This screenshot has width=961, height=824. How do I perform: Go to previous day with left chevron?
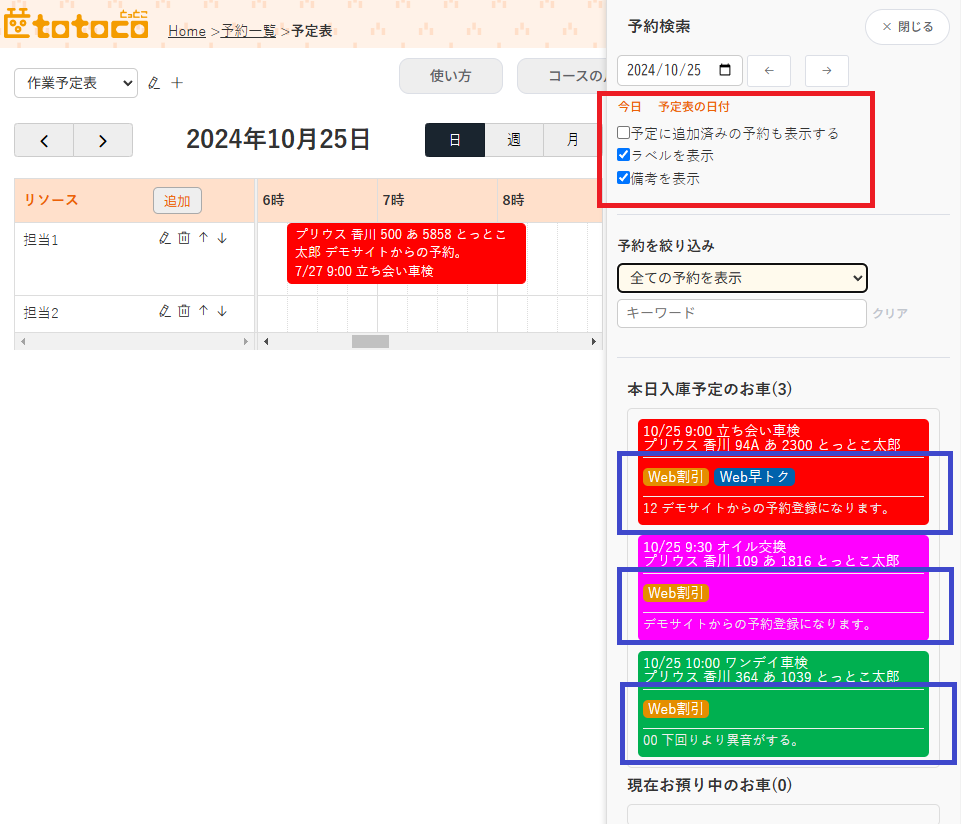click(44, 140)
